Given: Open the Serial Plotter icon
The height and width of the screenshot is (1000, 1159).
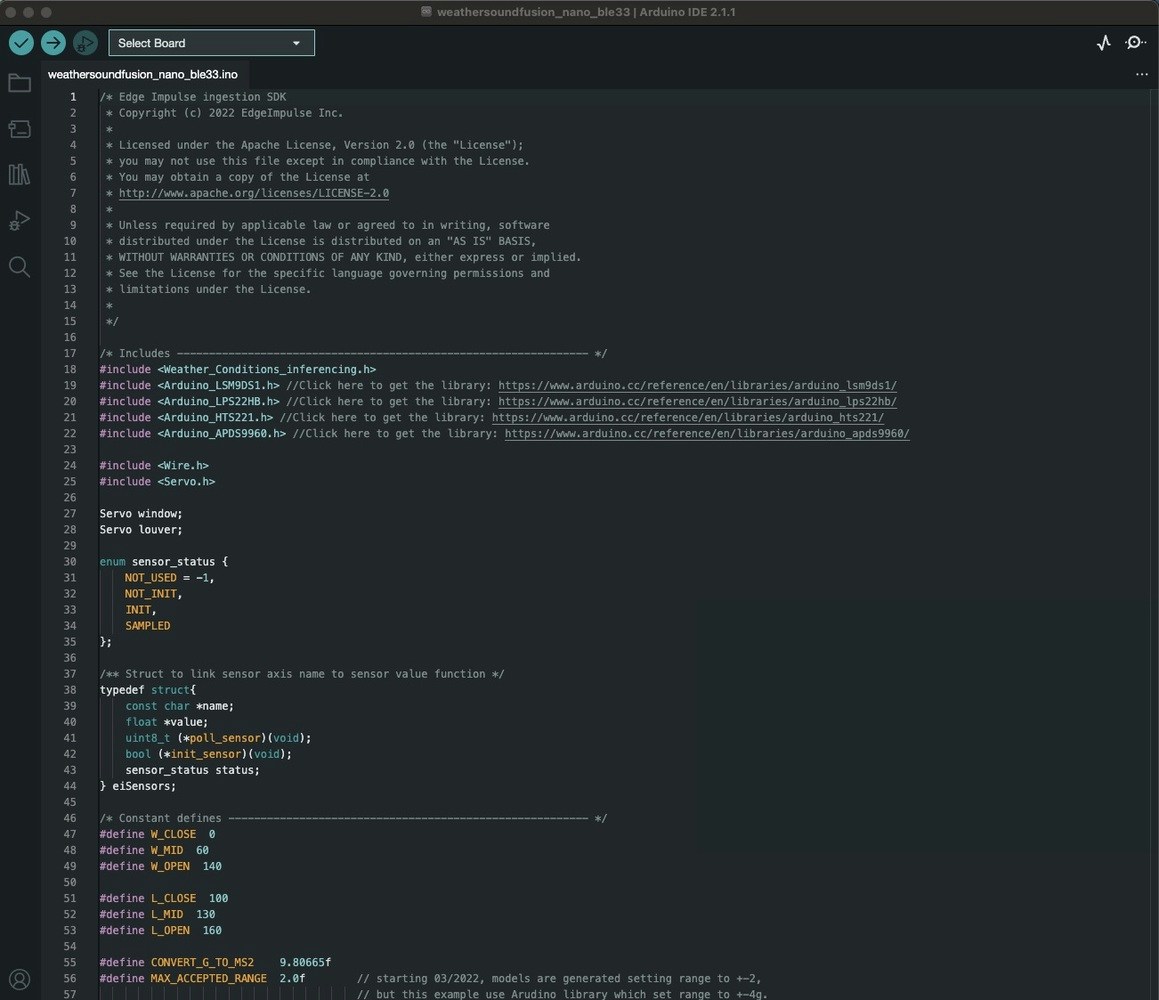Looking at the screenshot, I should coord(1103,43).
